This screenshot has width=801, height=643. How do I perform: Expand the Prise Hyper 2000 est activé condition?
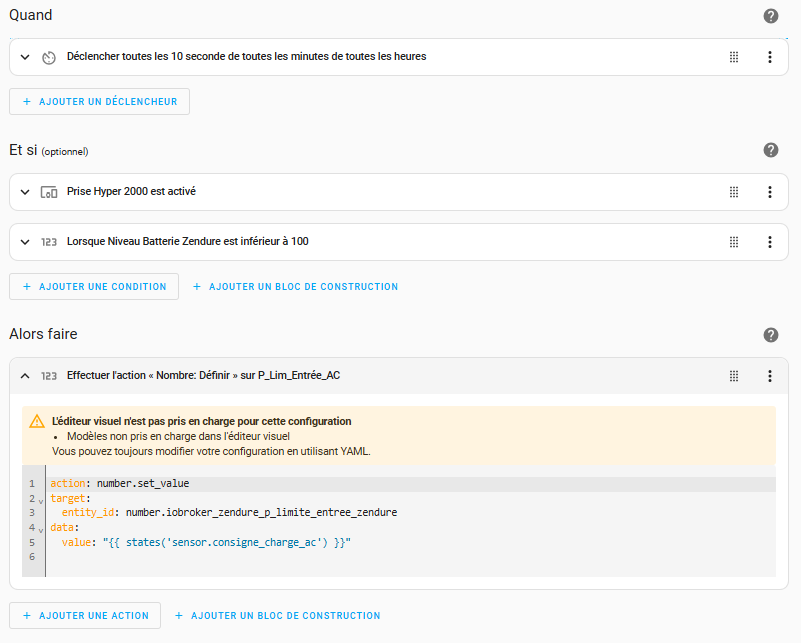[x=25, y=192]
